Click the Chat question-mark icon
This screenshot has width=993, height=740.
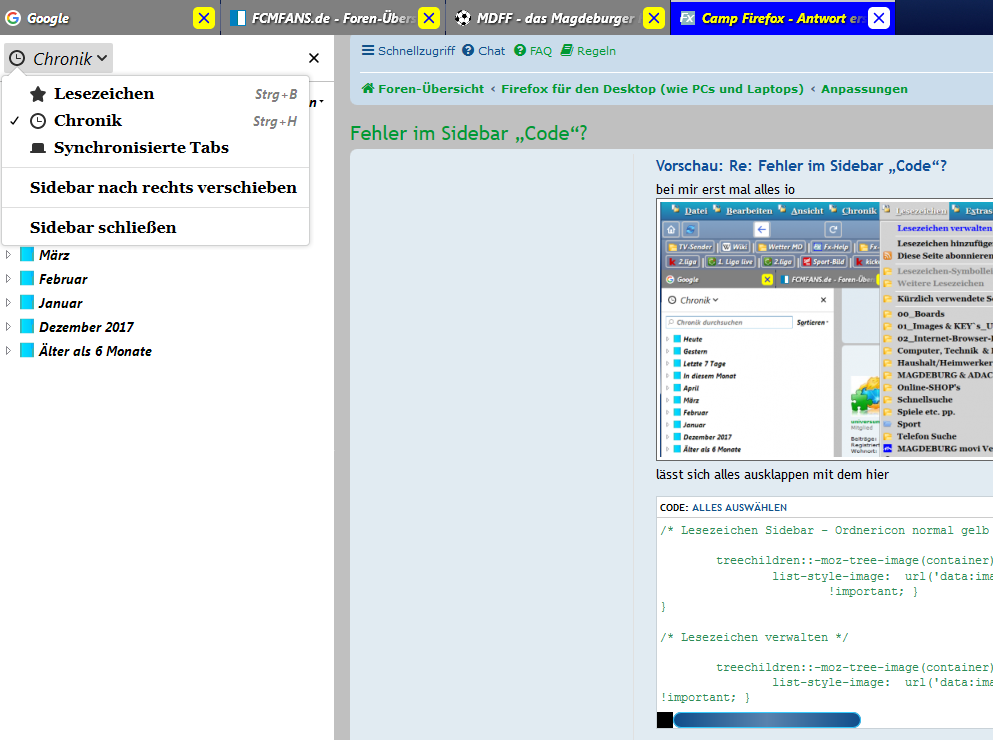click(x=468, y=50)
